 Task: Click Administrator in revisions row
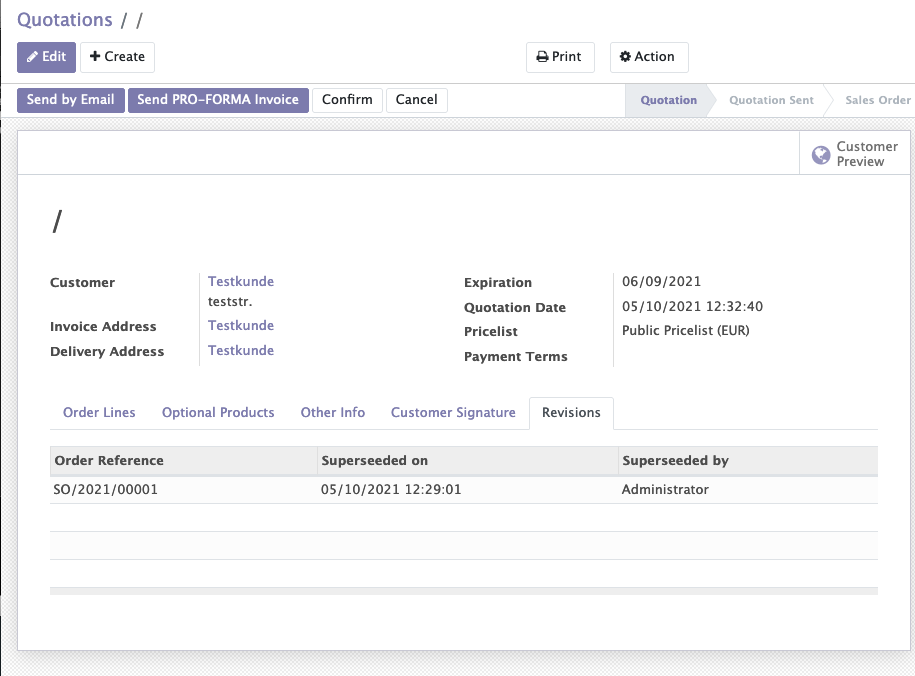coord(665,489)
